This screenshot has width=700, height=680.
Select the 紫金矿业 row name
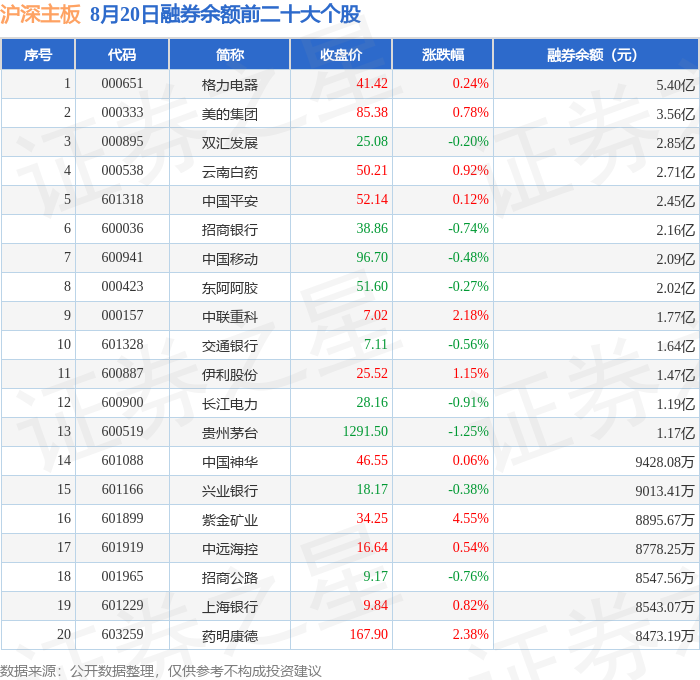point(229,520)
